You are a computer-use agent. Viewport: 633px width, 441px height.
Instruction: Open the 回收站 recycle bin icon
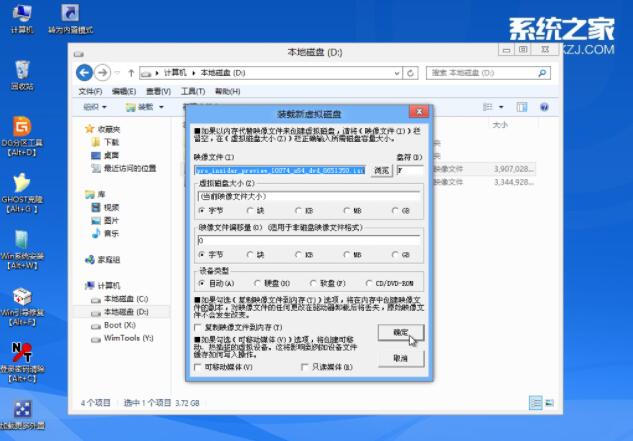click(21, 71)
